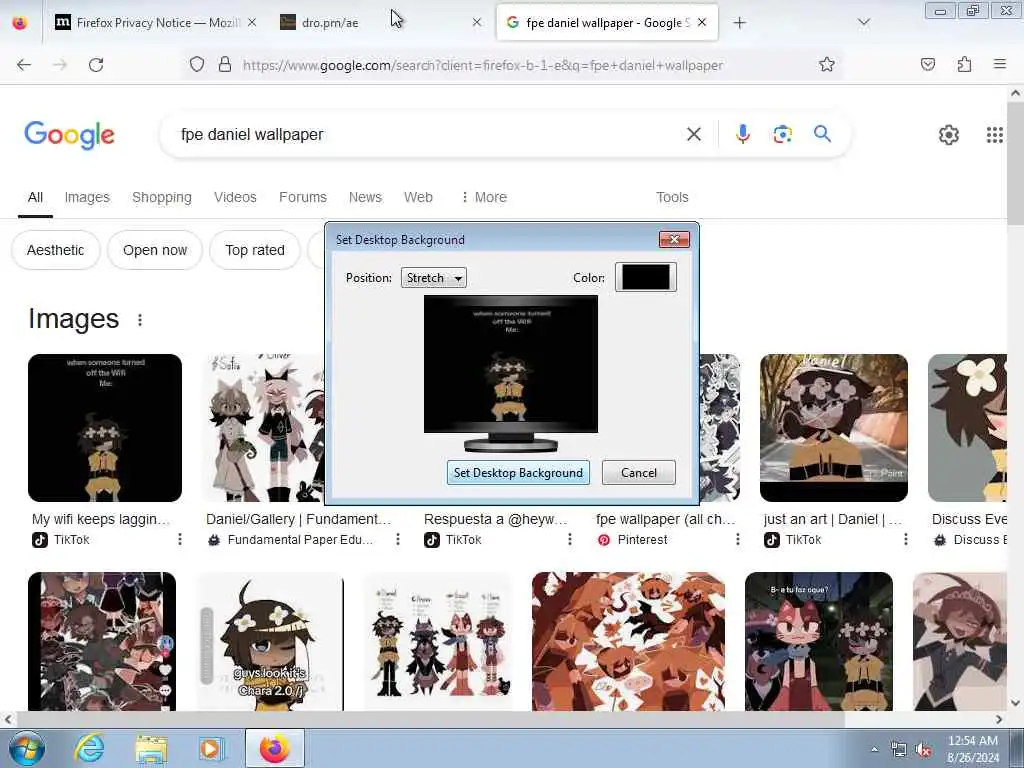
Task: Open options dots for Daniel/Gallery result
Action: tap(398, 539)
